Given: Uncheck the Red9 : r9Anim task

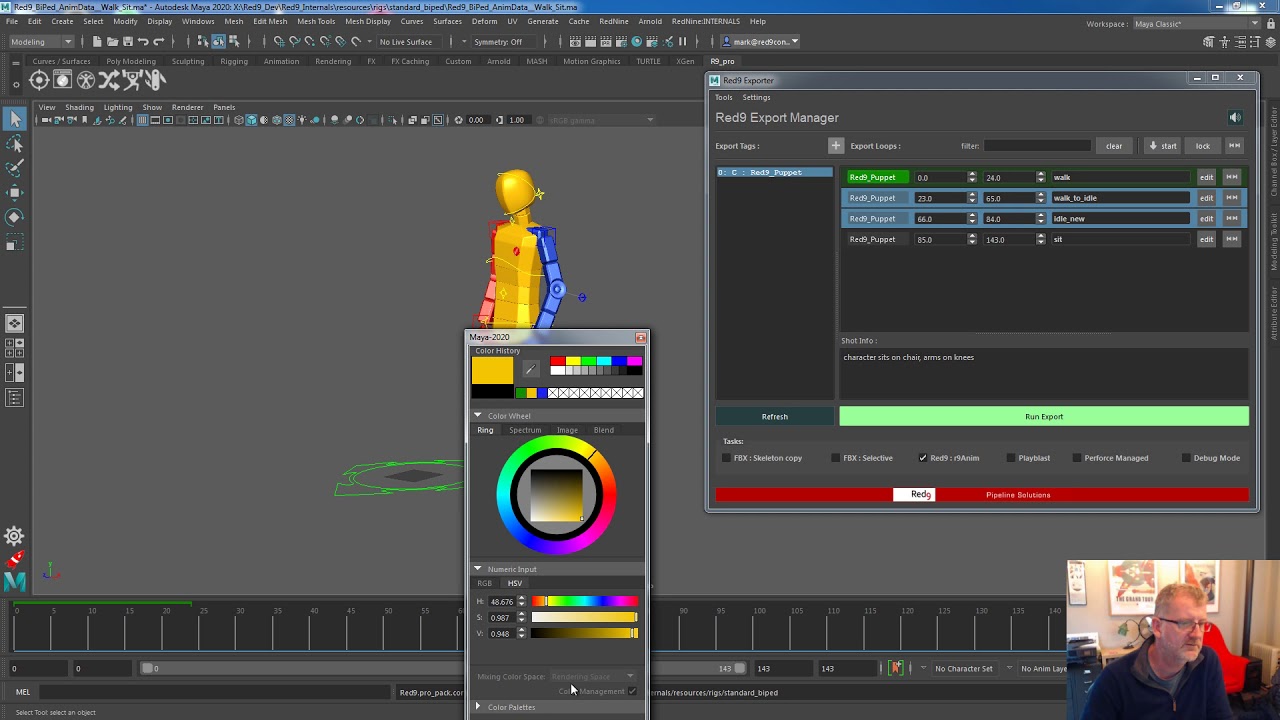Looking at the screenshot, I should click(923, 458).
